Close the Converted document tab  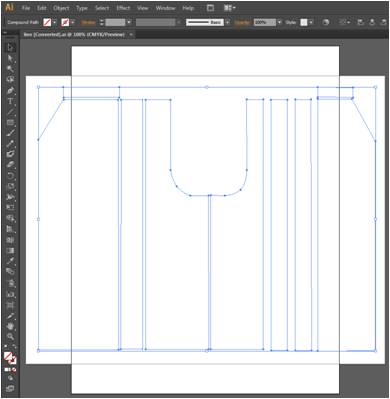coord(131,34)
